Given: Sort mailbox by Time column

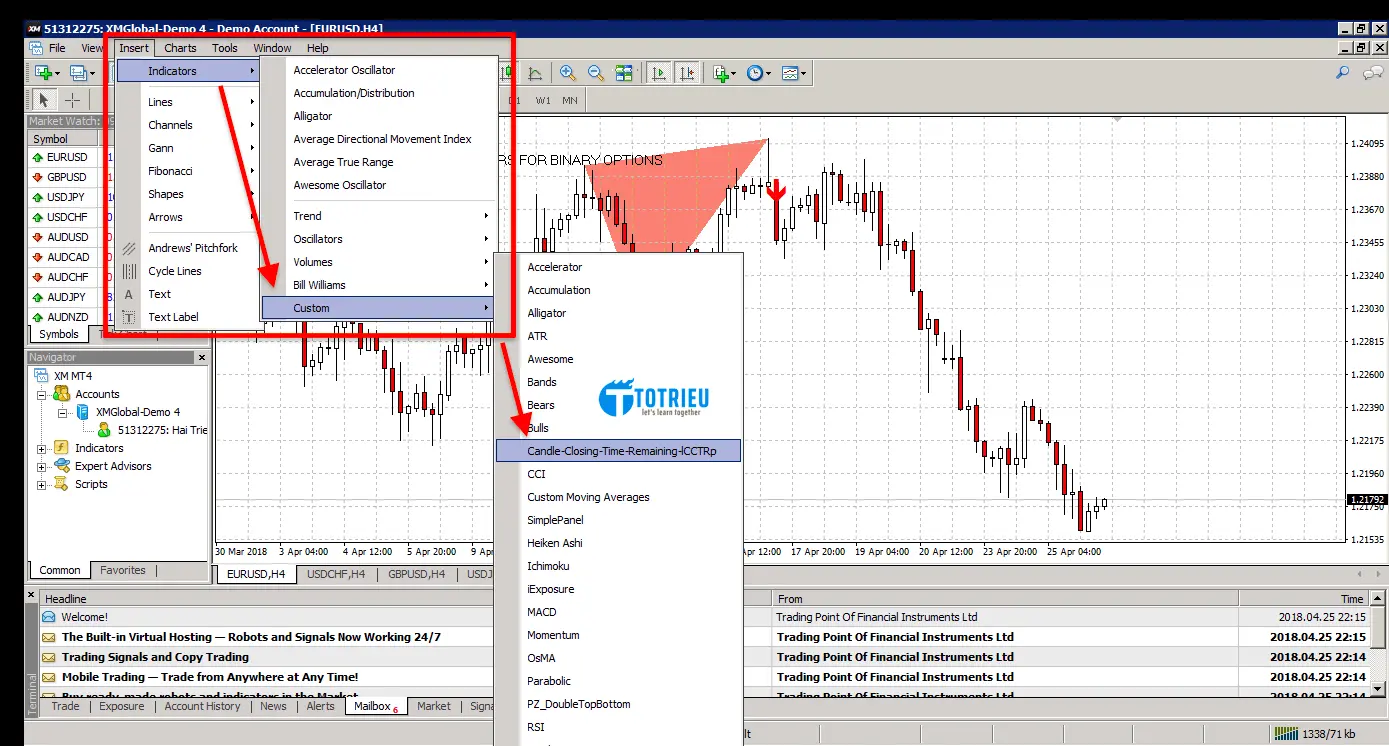Looking at the screenshot, I should pos(1303,598).
